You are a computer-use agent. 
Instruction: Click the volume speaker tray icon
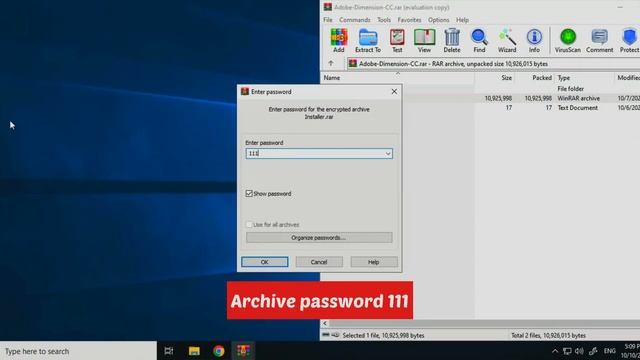tap(579, 351)
